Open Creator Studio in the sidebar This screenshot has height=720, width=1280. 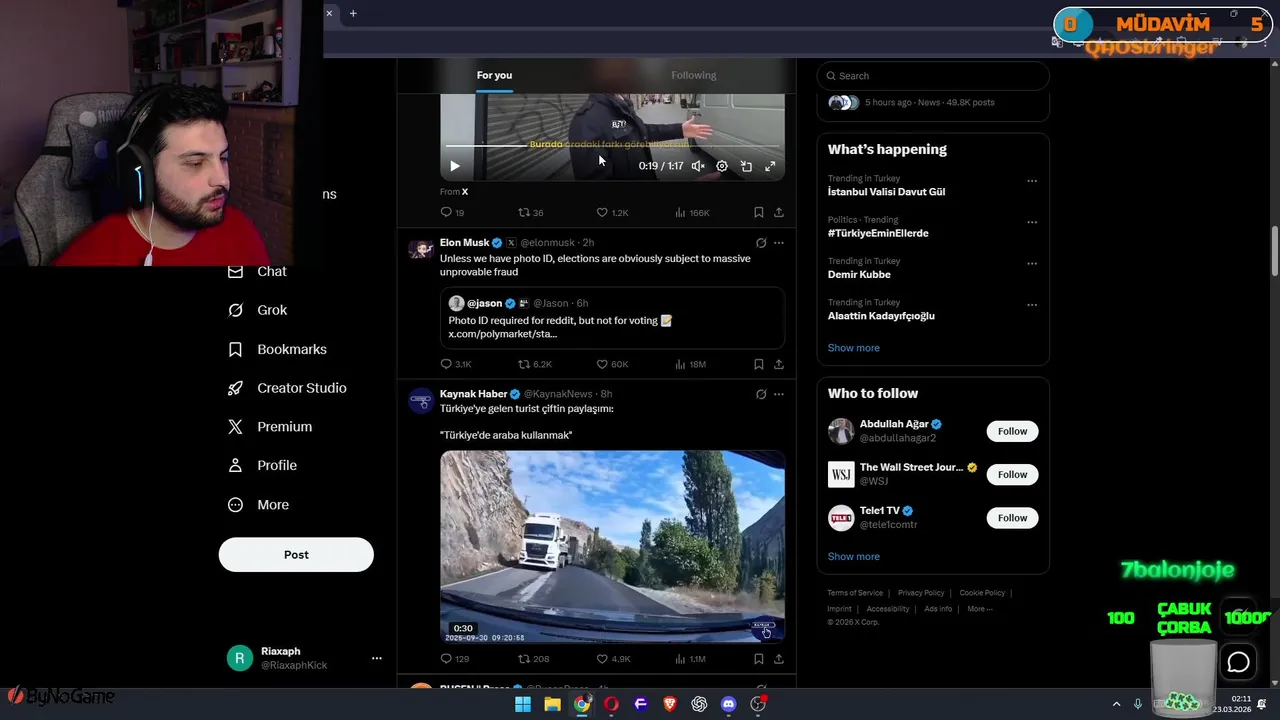coord(286,388)
